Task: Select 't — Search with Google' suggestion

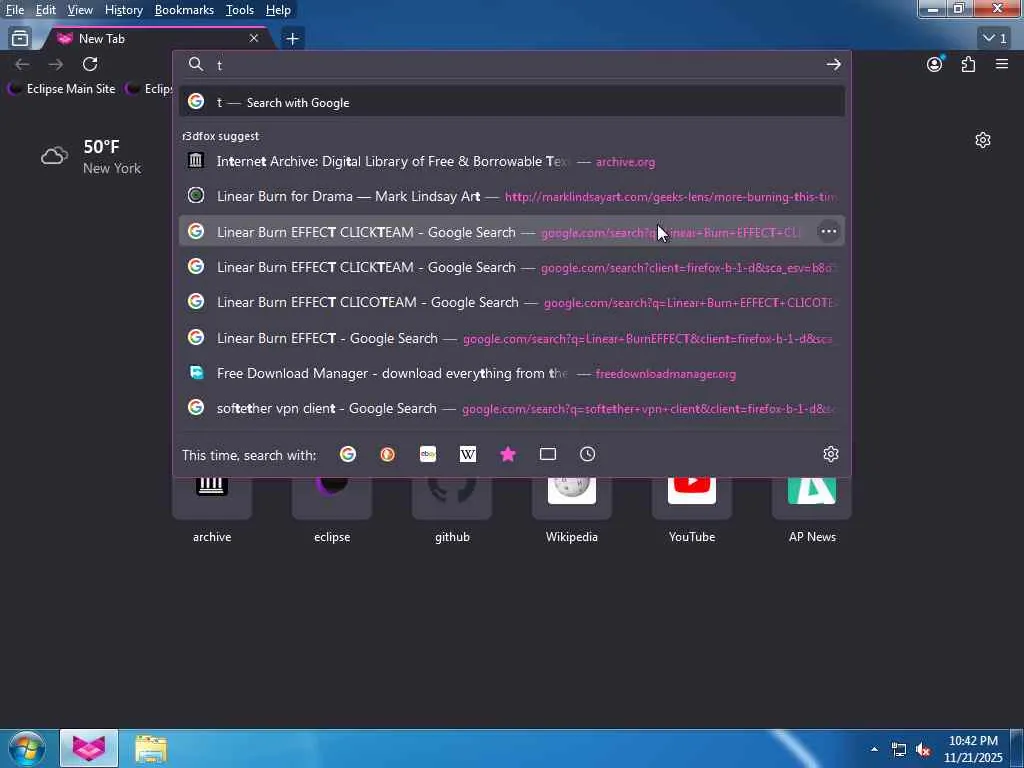Action: (512, 102)
